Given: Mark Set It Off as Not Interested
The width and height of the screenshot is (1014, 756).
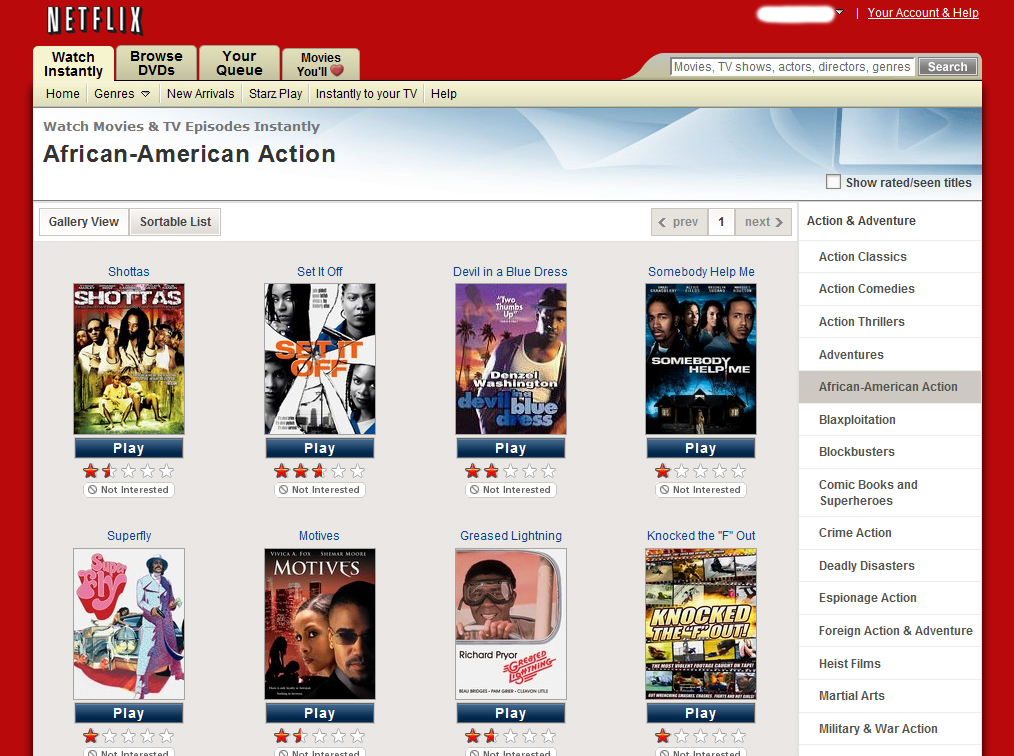Looking at the screenshot, I should tap(320, 490).
